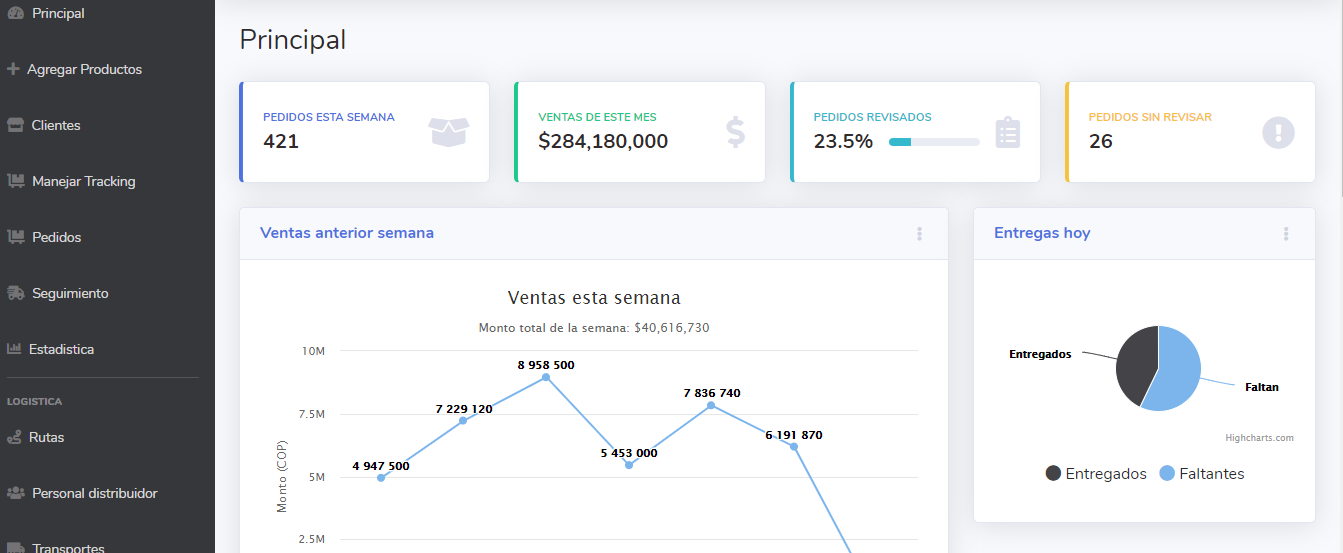Click the 6 191 870 data point

click(x=794, y=446)
